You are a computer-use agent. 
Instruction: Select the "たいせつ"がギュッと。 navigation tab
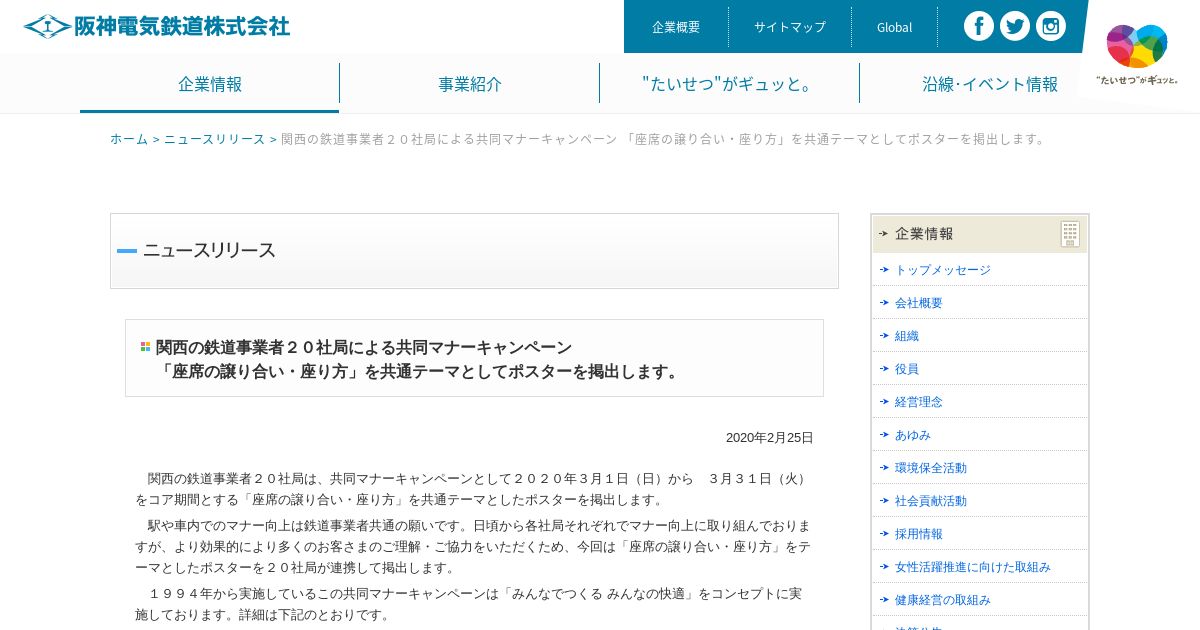729,84
